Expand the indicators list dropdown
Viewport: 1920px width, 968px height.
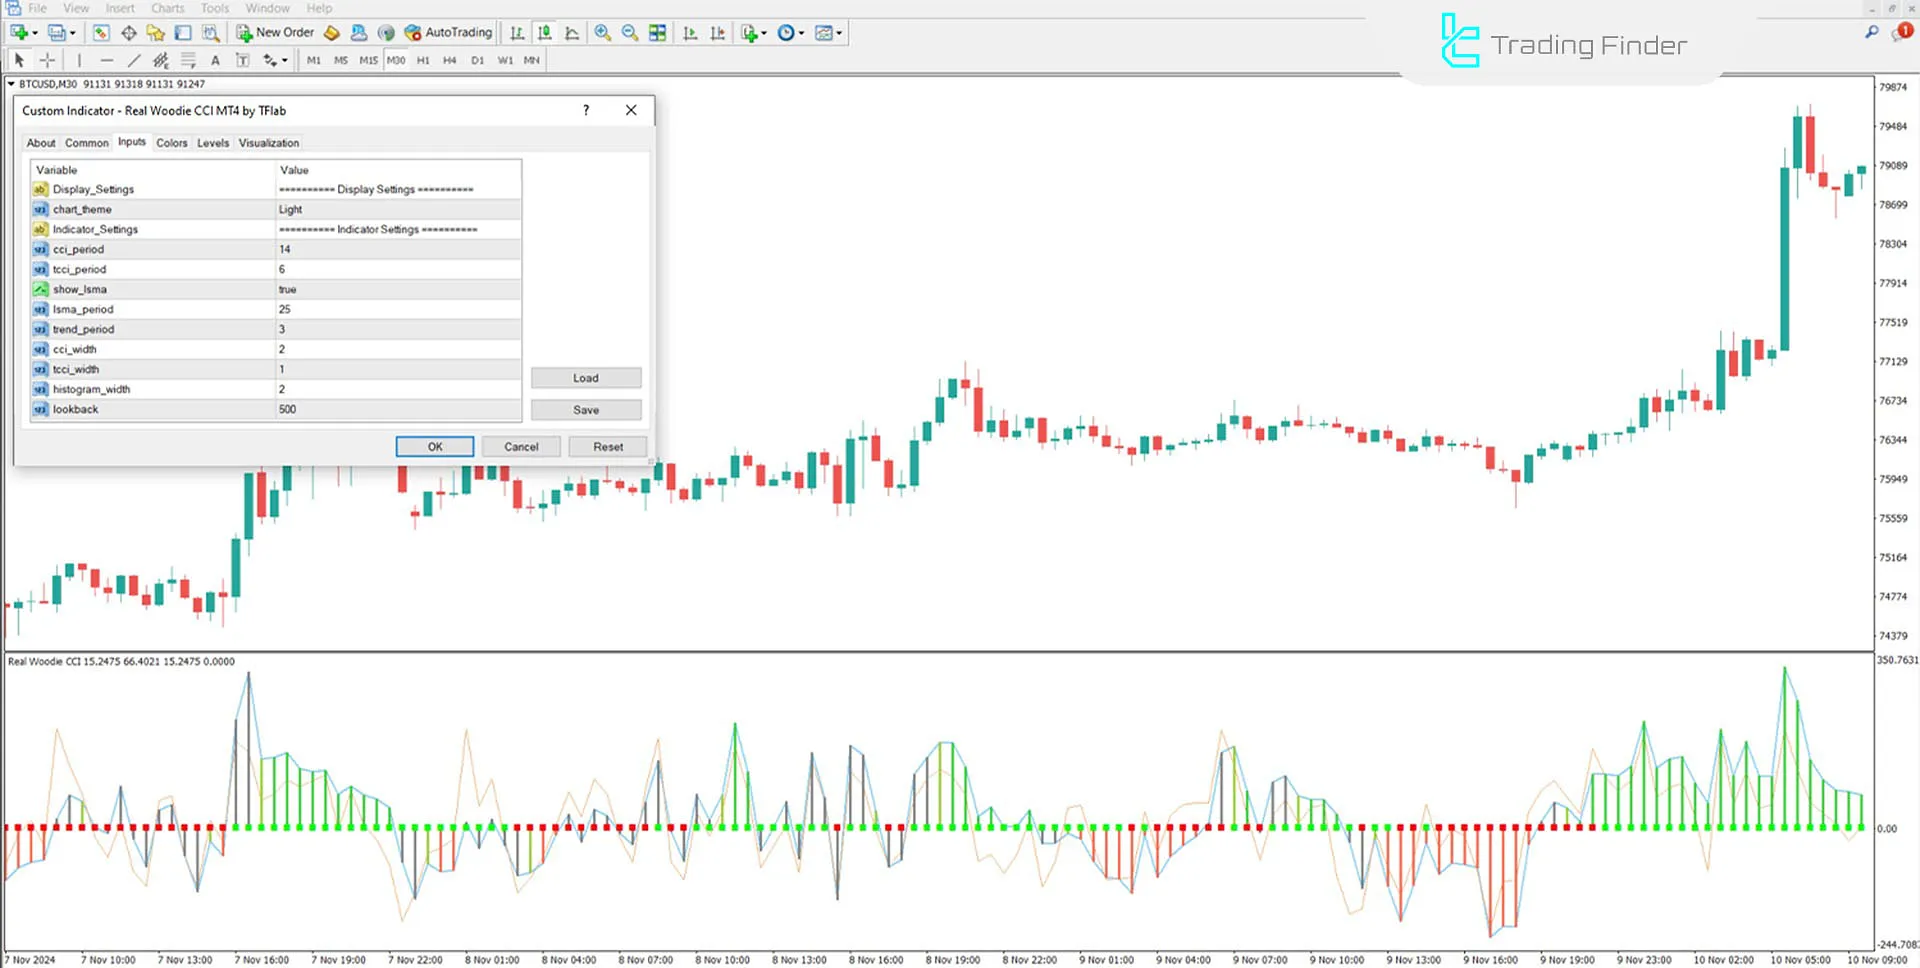[x=763, y=33]
